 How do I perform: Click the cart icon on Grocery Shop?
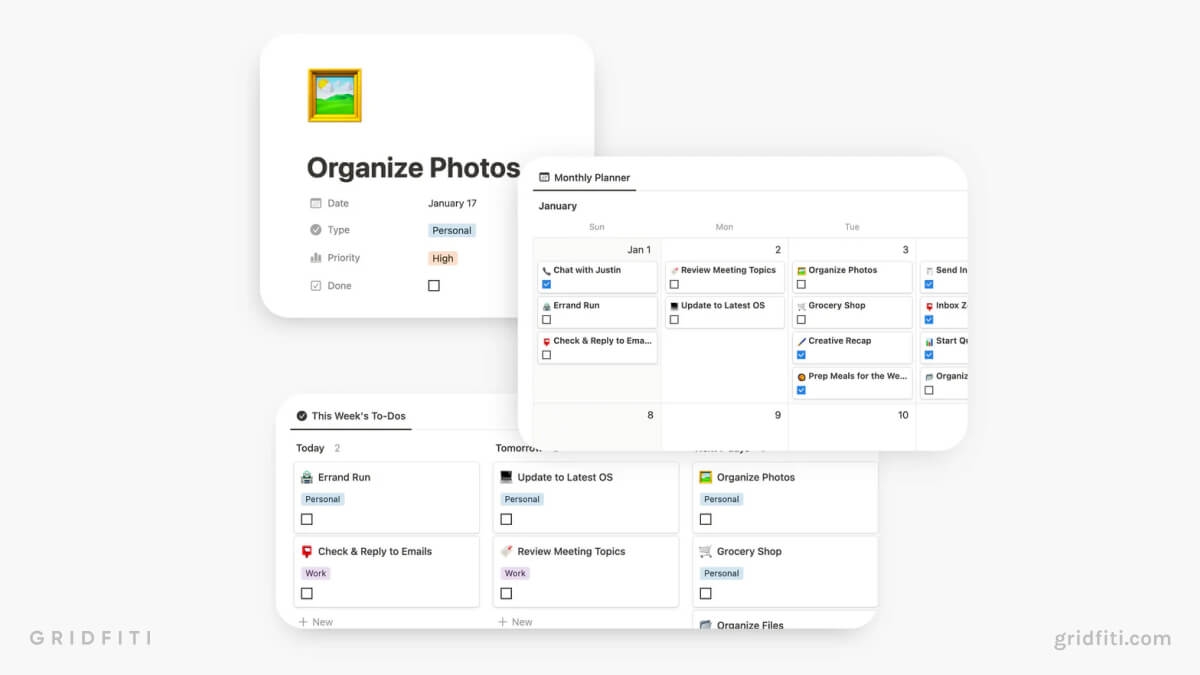point(800,306)
